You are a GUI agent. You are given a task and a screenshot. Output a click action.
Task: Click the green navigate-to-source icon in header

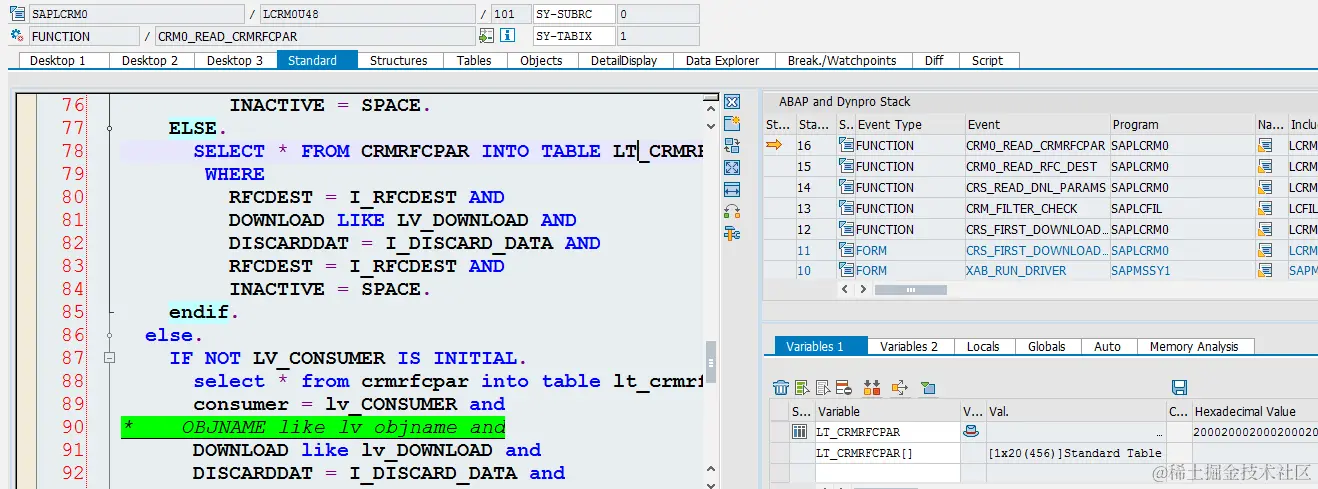coord(486,36)
